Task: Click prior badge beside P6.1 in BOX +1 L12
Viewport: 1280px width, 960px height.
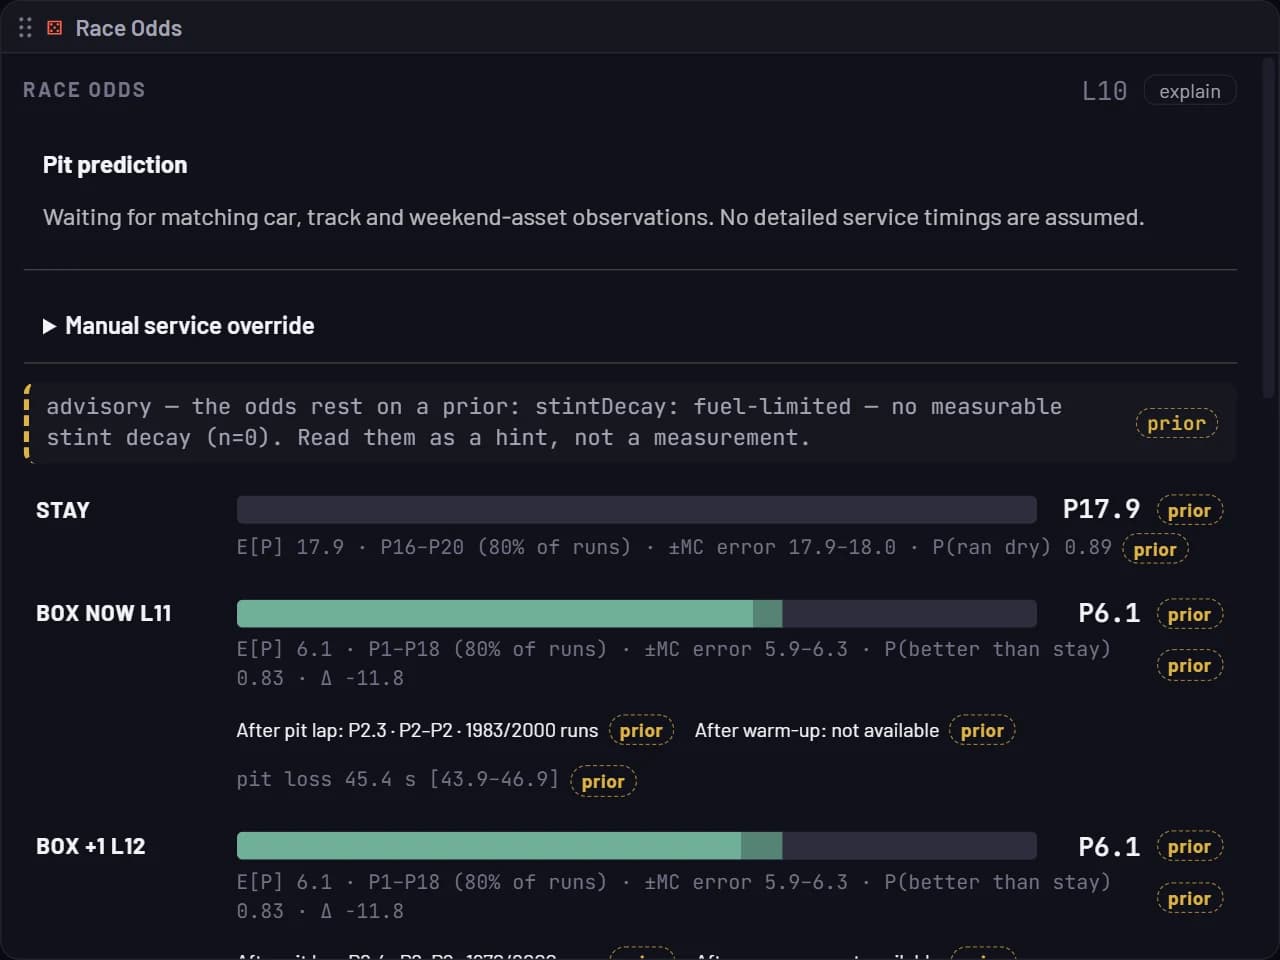Action: tap(1189, 847)
